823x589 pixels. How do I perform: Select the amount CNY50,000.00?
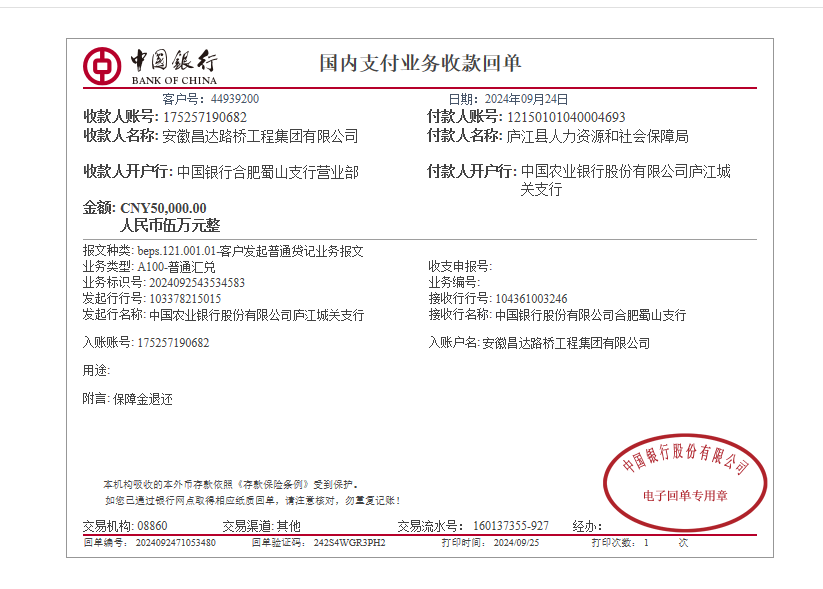point(163,208)
